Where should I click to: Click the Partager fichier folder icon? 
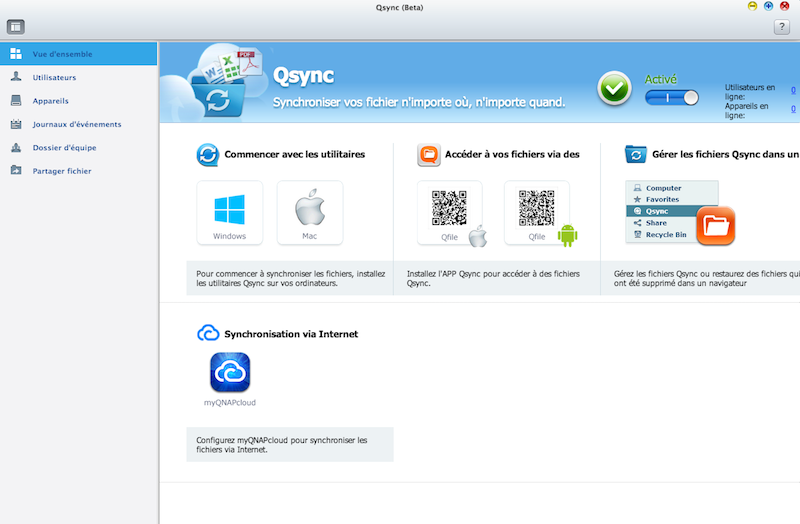(16, 170)
